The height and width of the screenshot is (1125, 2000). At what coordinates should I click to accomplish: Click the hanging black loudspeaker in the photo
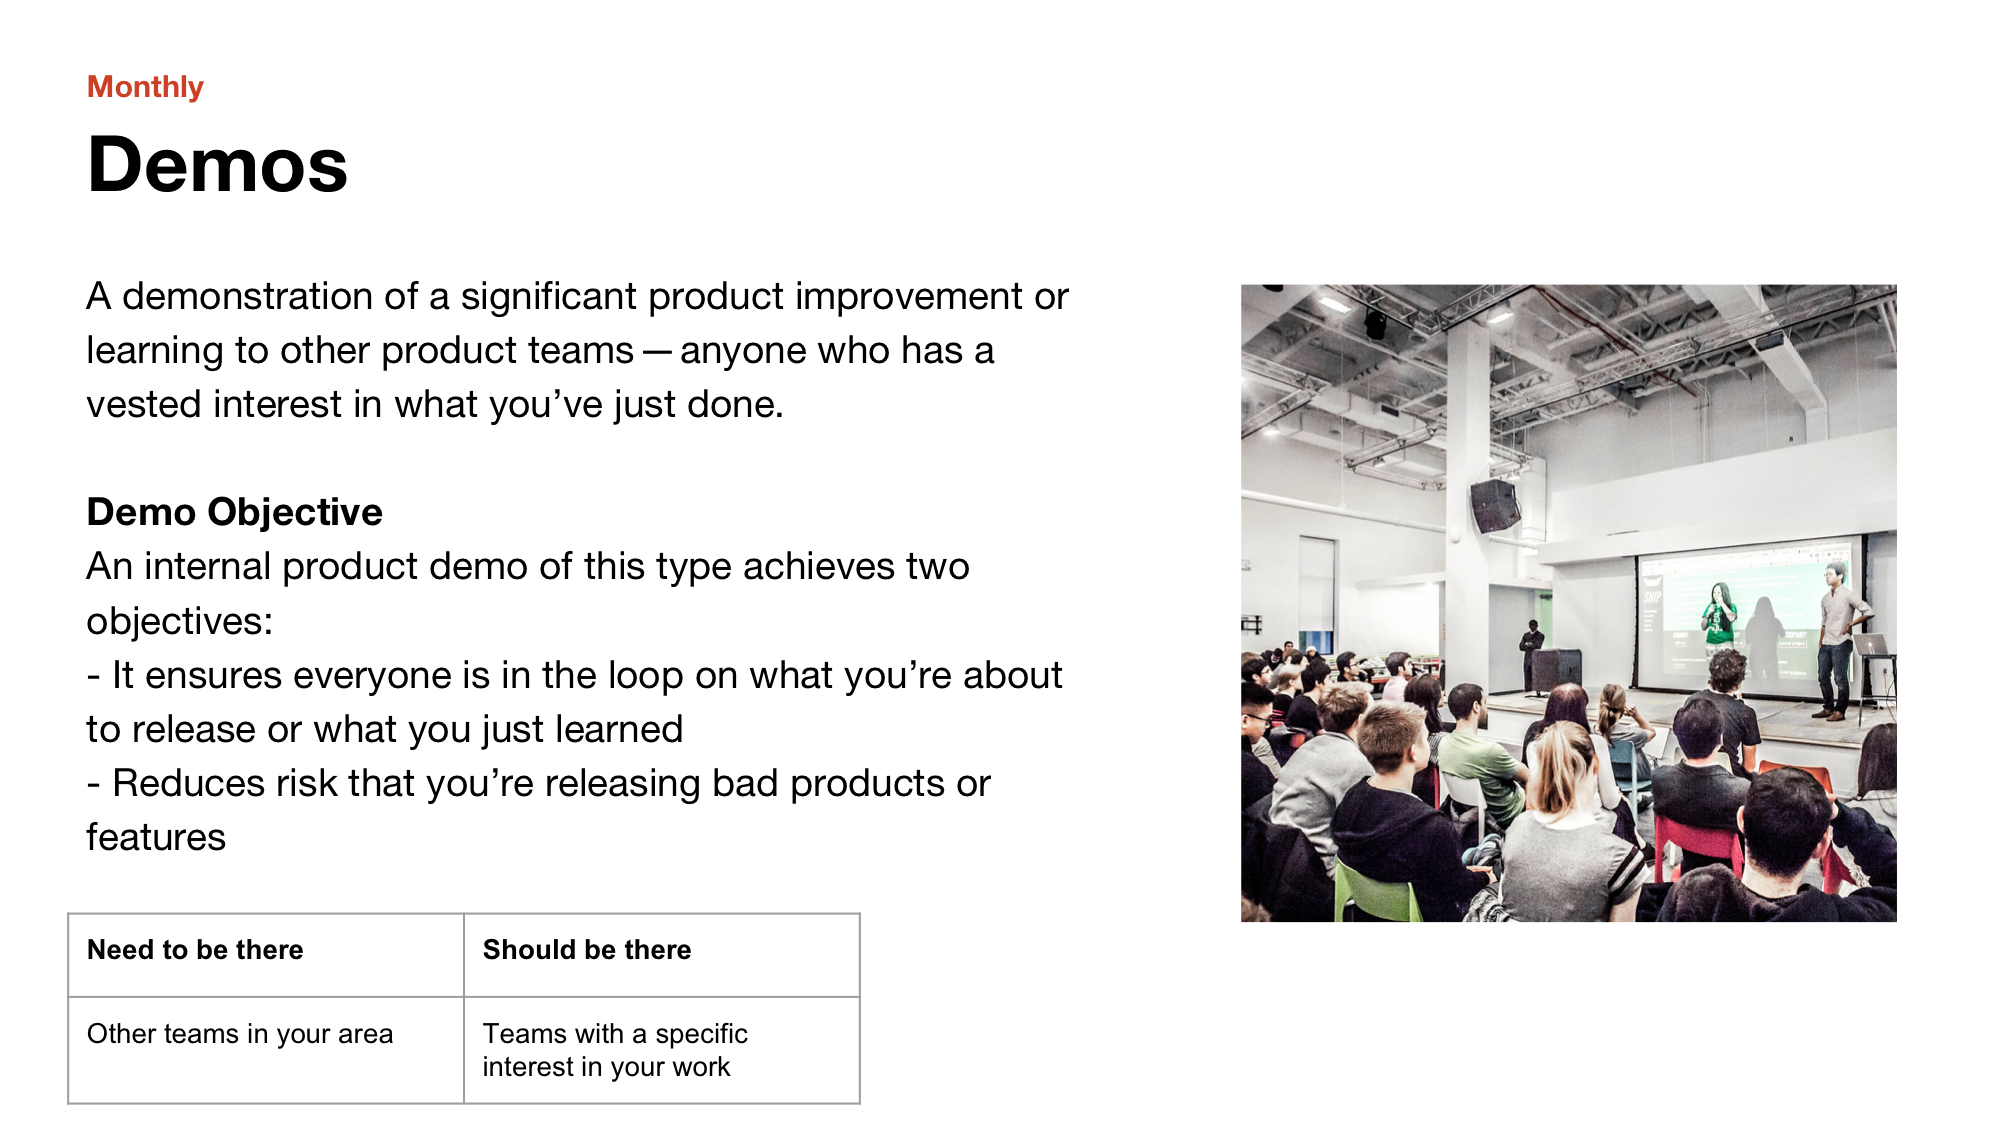pos(1495,505)
